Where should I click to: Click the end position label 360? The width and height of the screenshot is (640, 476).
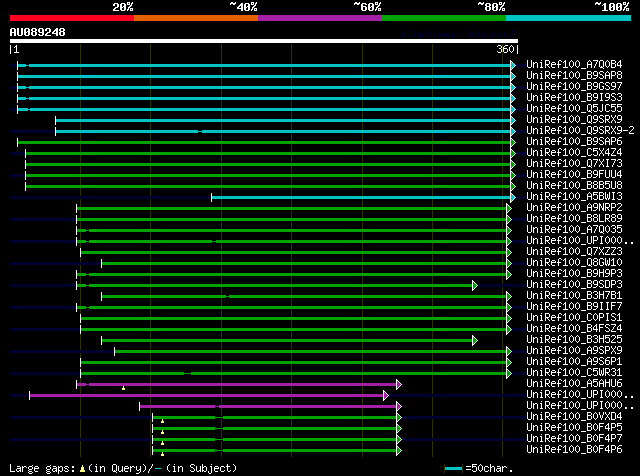[505, 49]
